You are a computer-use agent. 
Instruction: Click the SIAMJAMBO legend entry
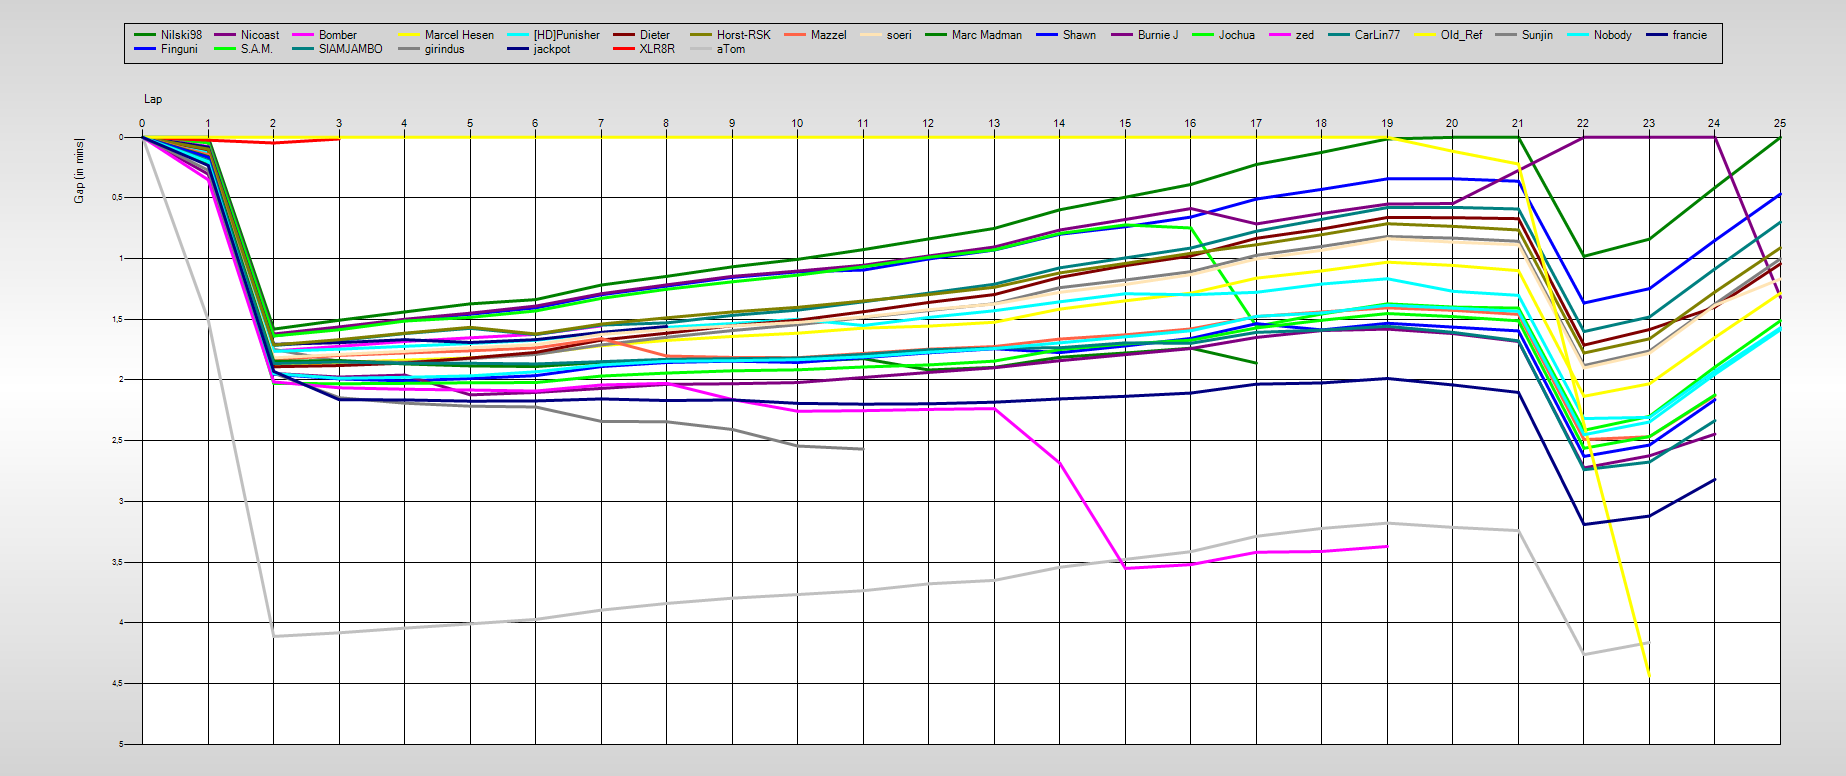350,49
